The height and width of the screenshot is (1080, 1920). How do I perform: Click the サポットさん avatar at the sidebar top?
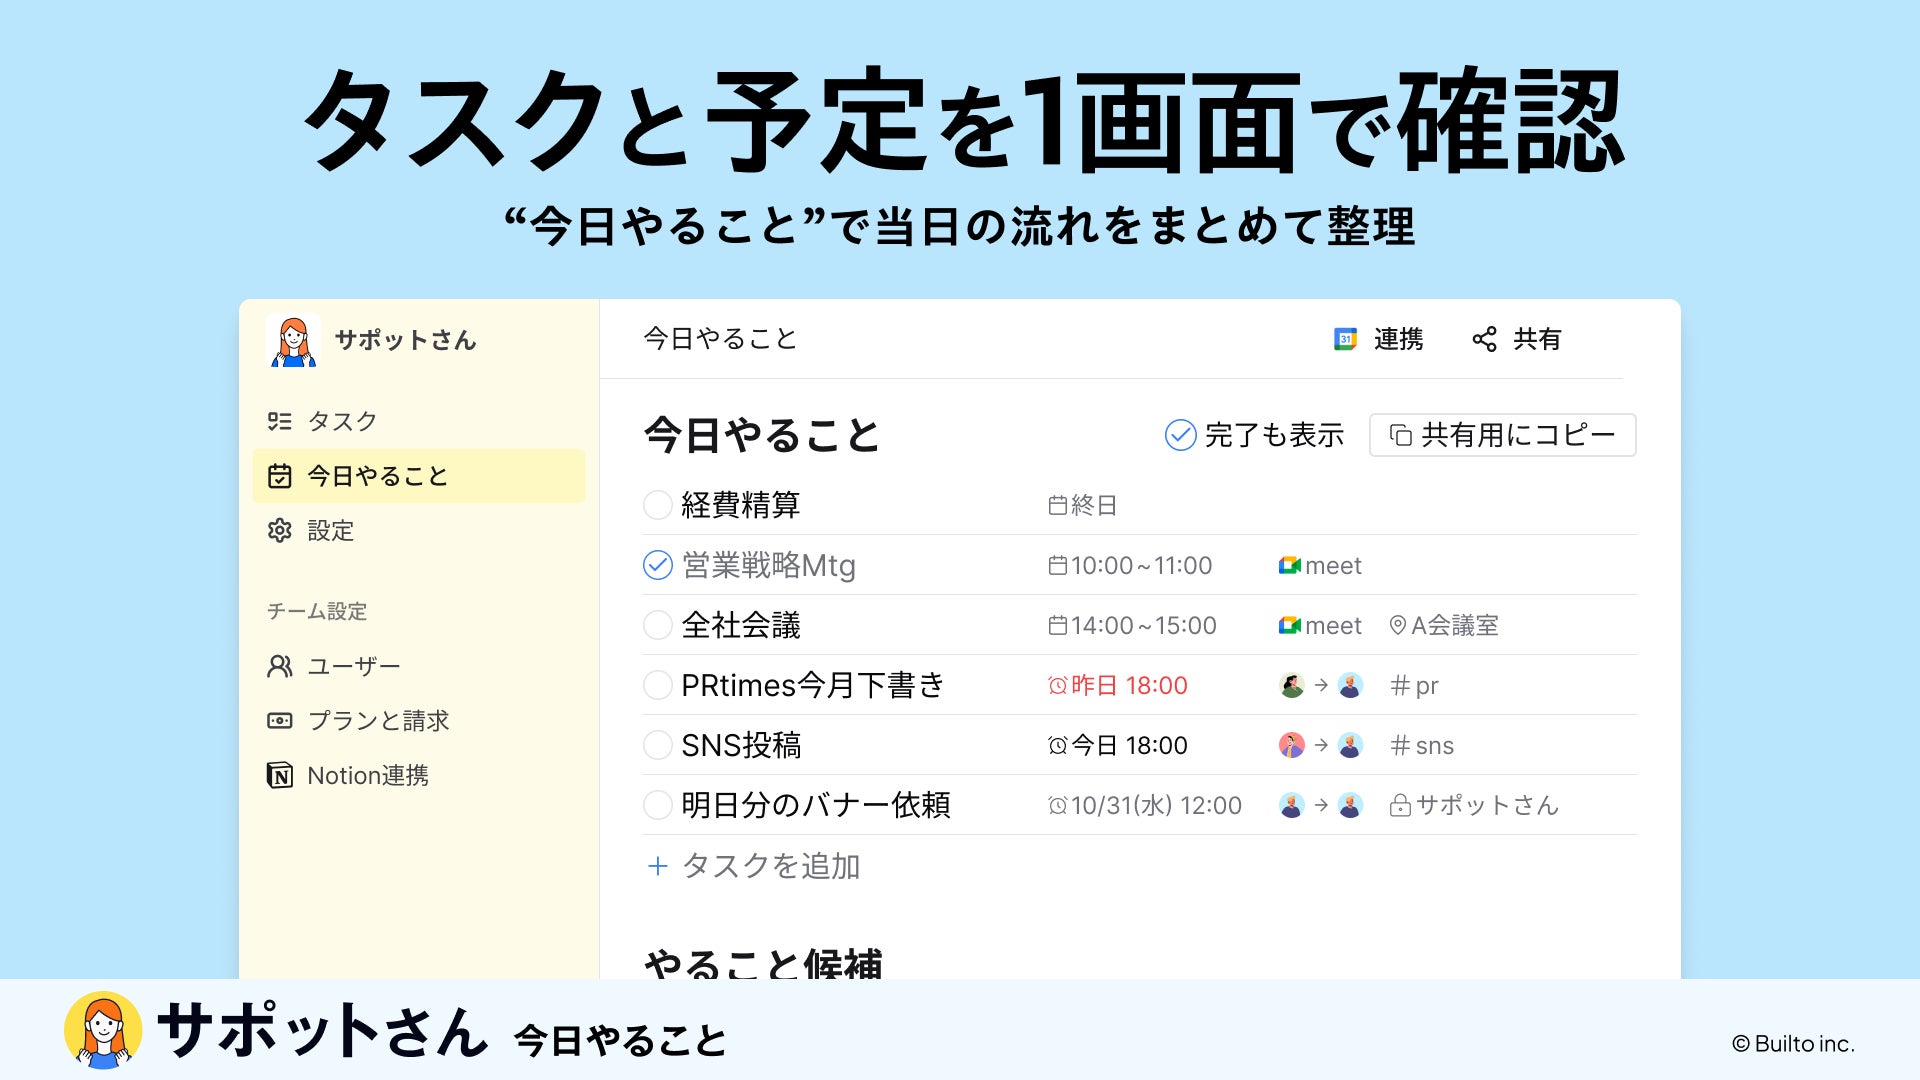coord(293,341)
